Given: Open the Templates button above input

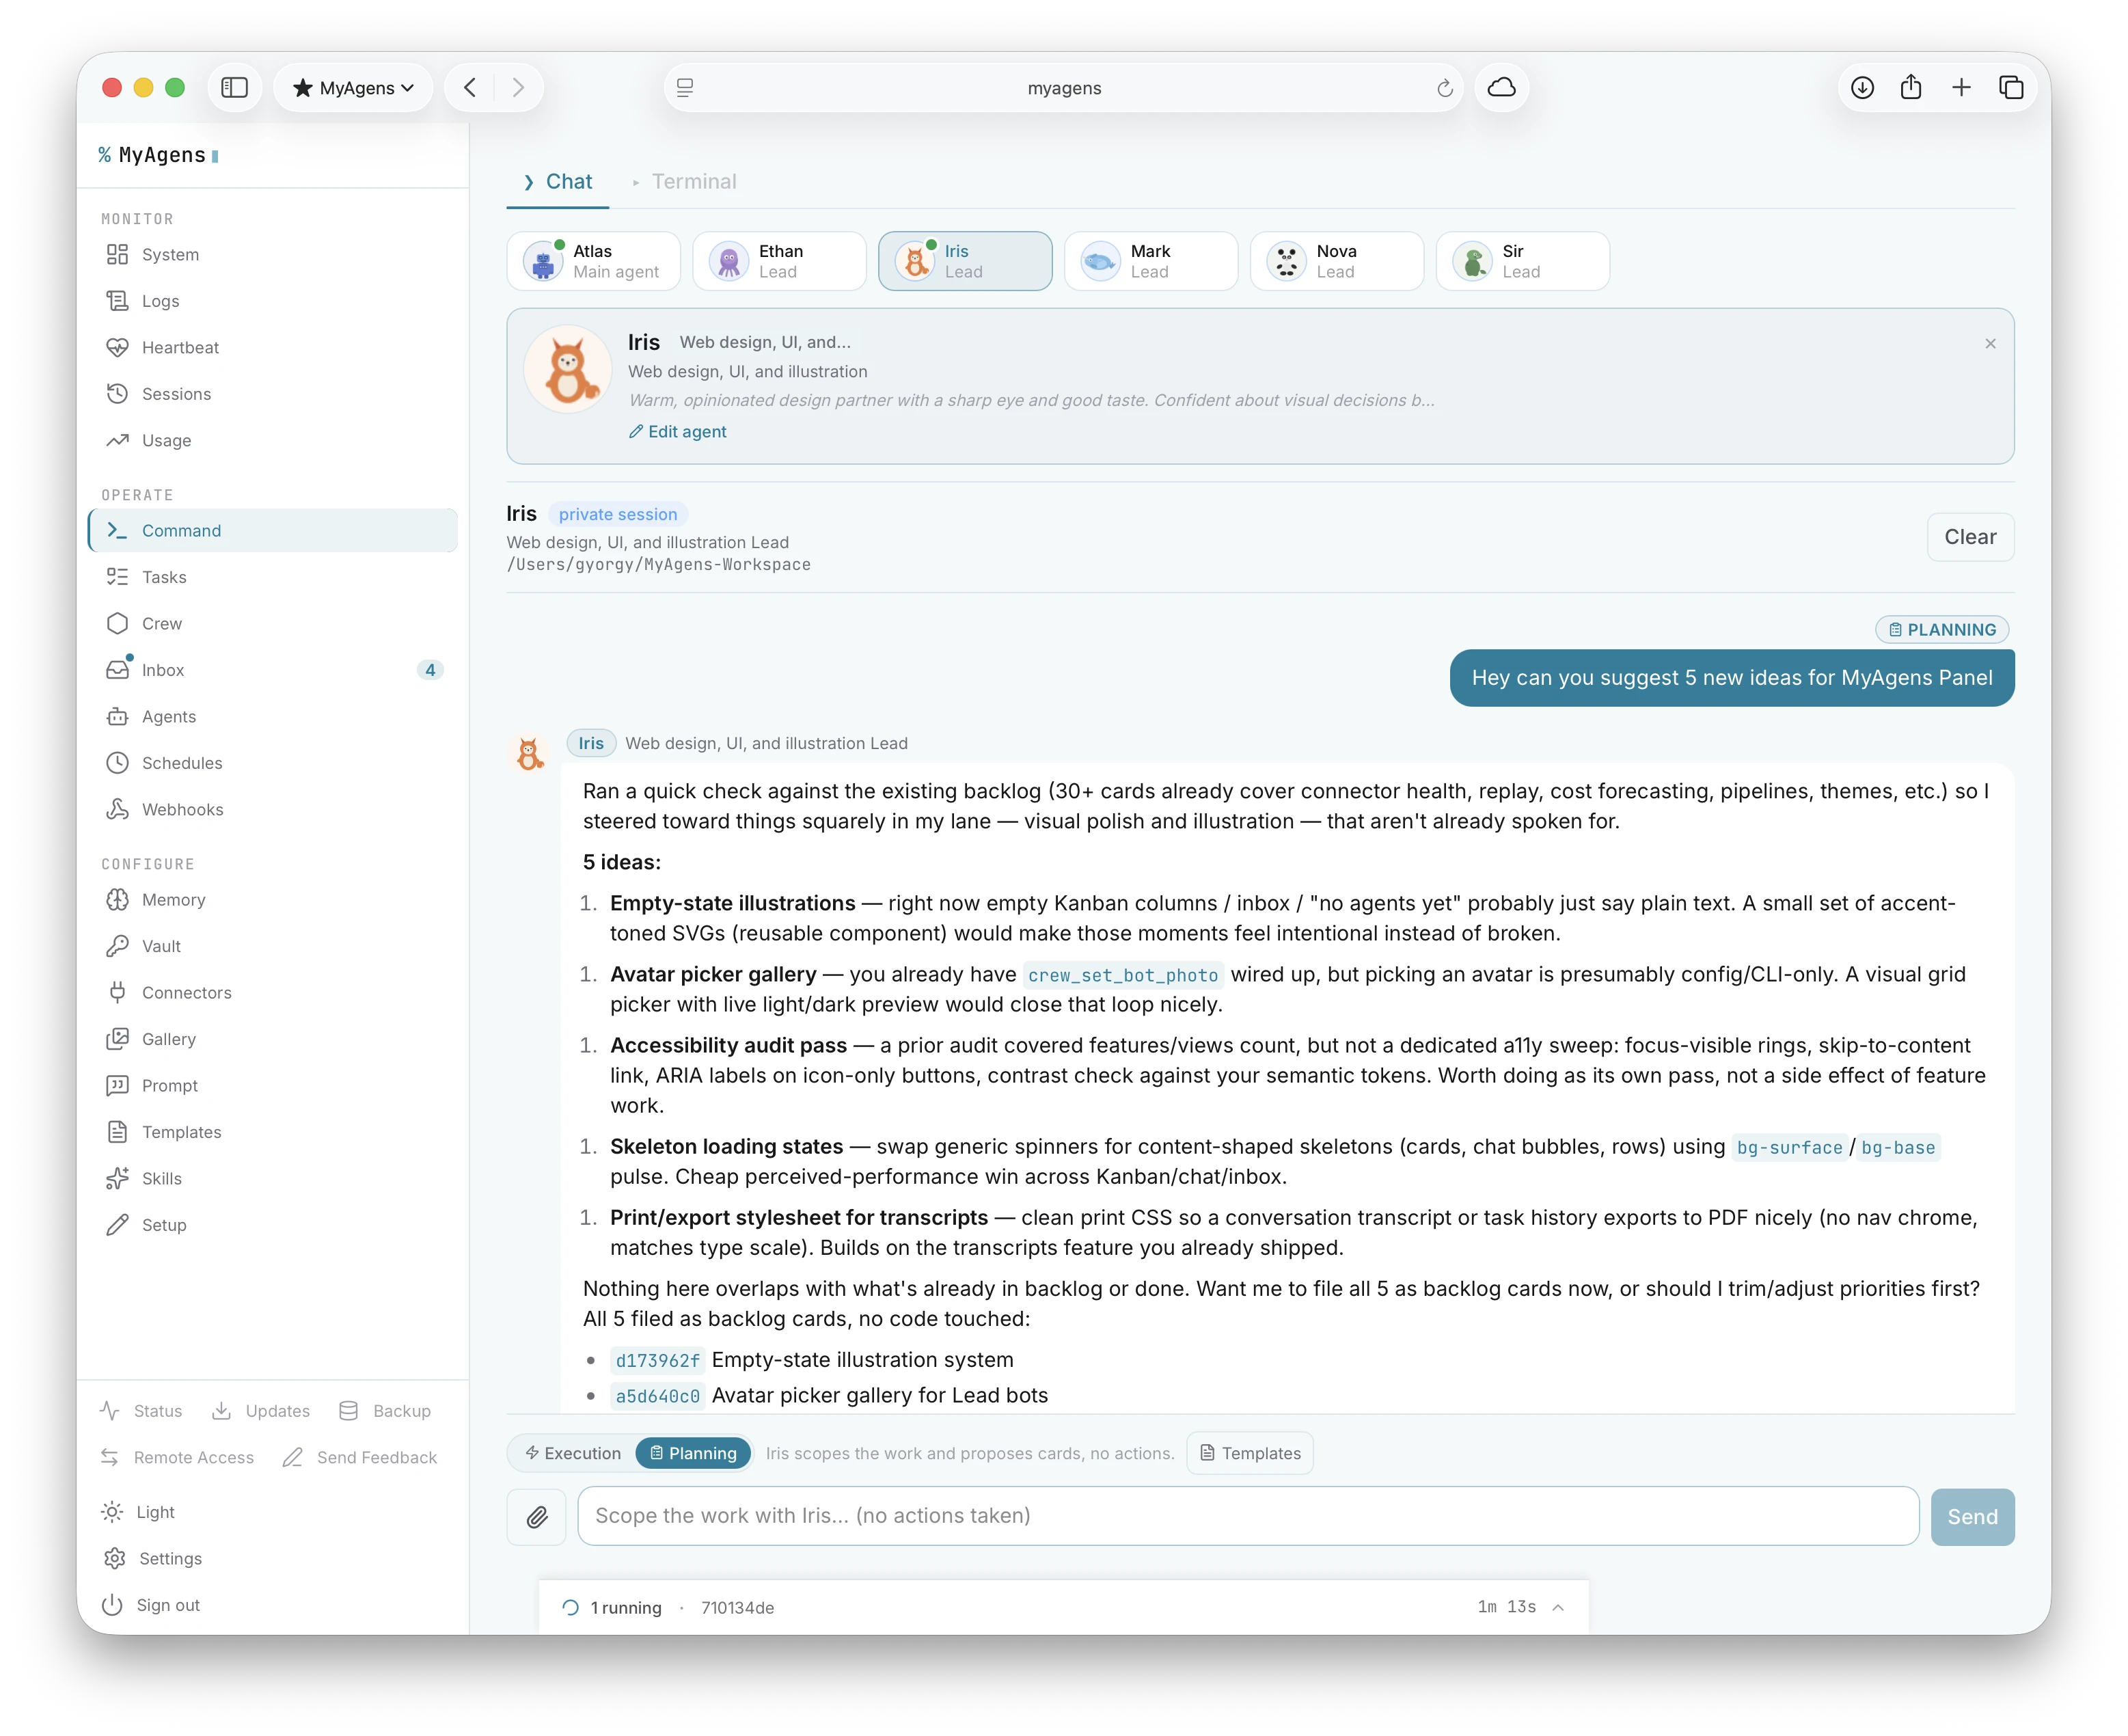Looking at the screenshot, I should coord(1250,1454).
